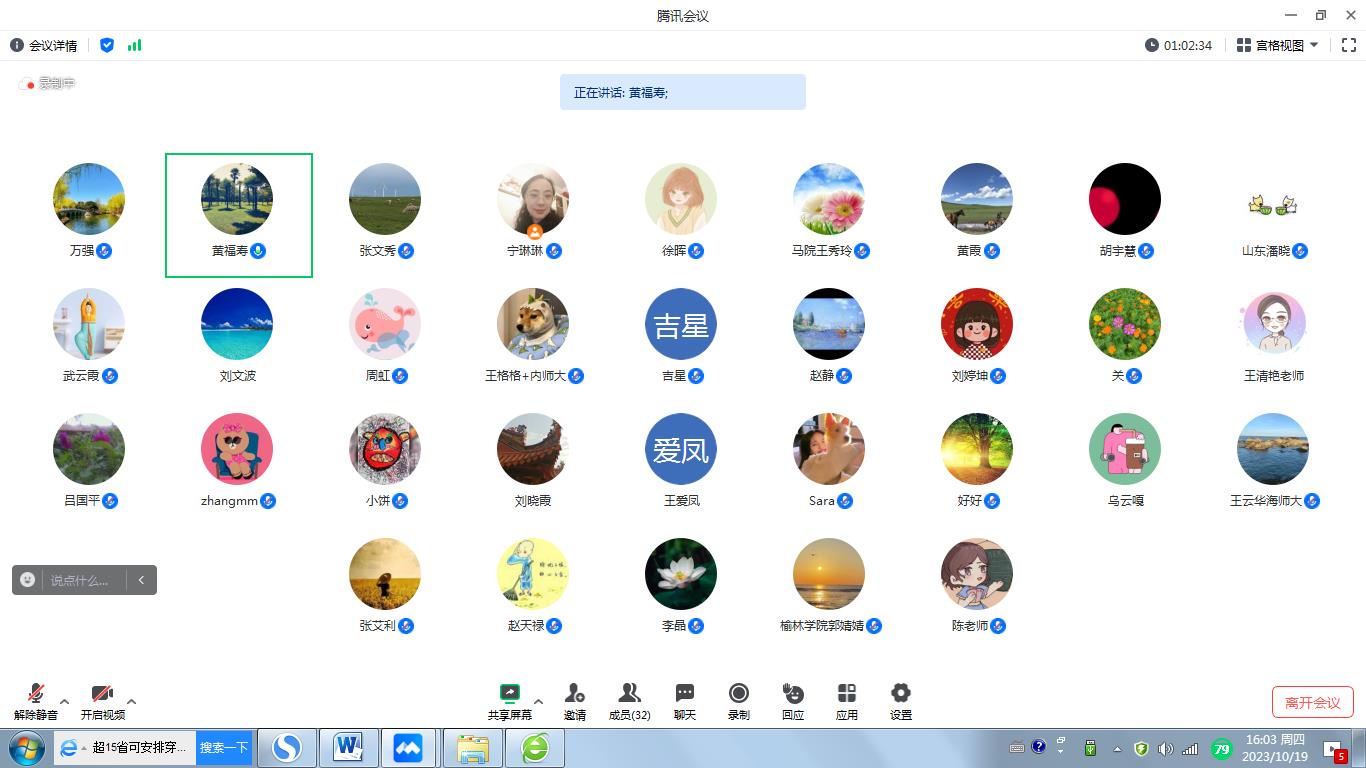Open the 设置 settings gear
Image resolution: width=1366 pixels, height=768 pixels.
pyautogui.click(x=901, y=694)
